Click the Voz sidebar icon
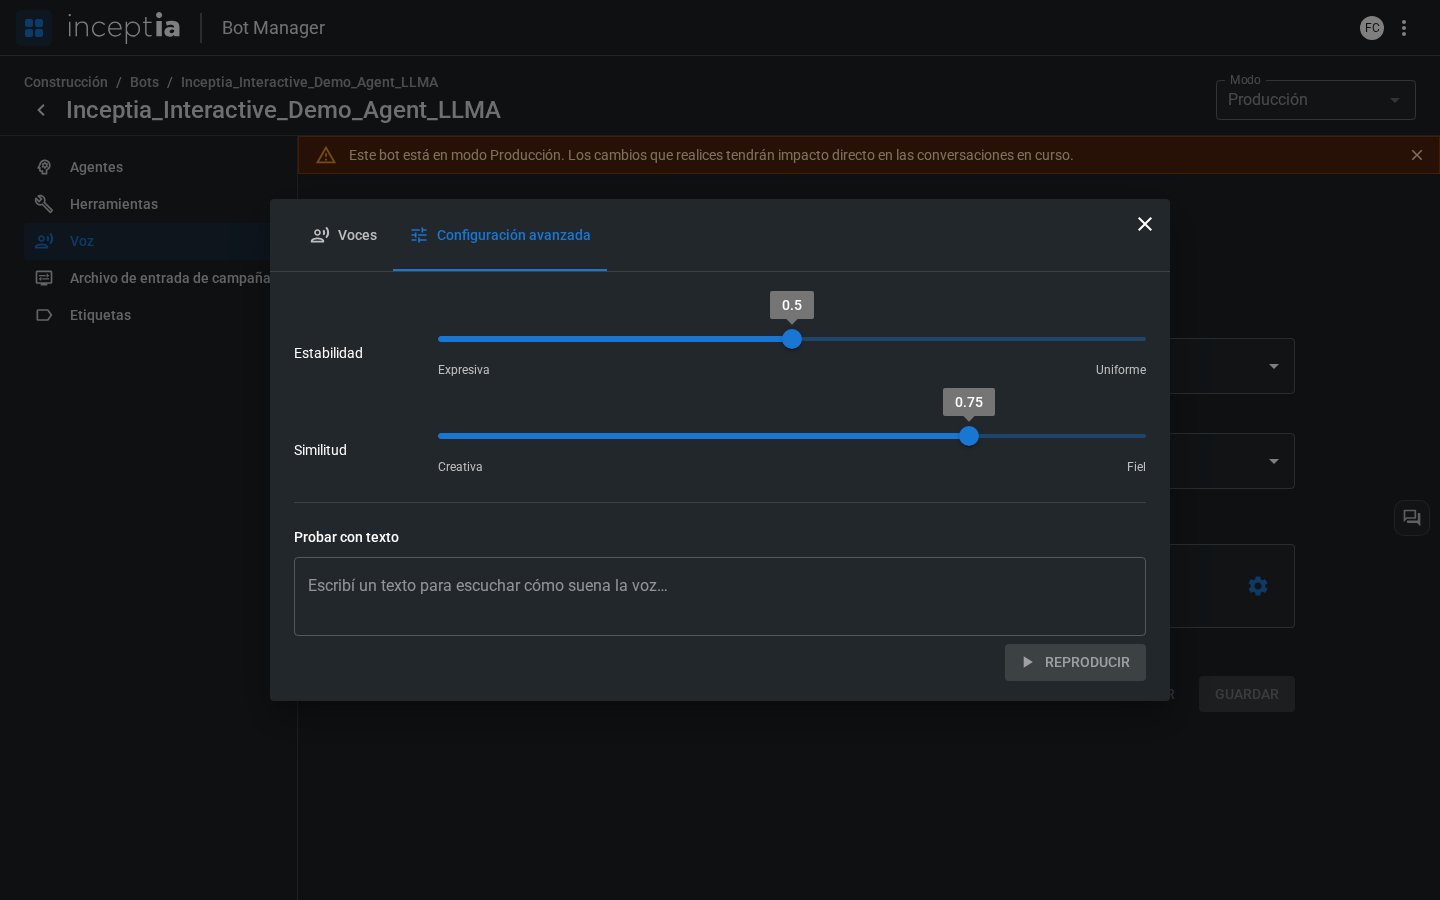This screenshot has height=900, width=1440. (x=44, y=241)
